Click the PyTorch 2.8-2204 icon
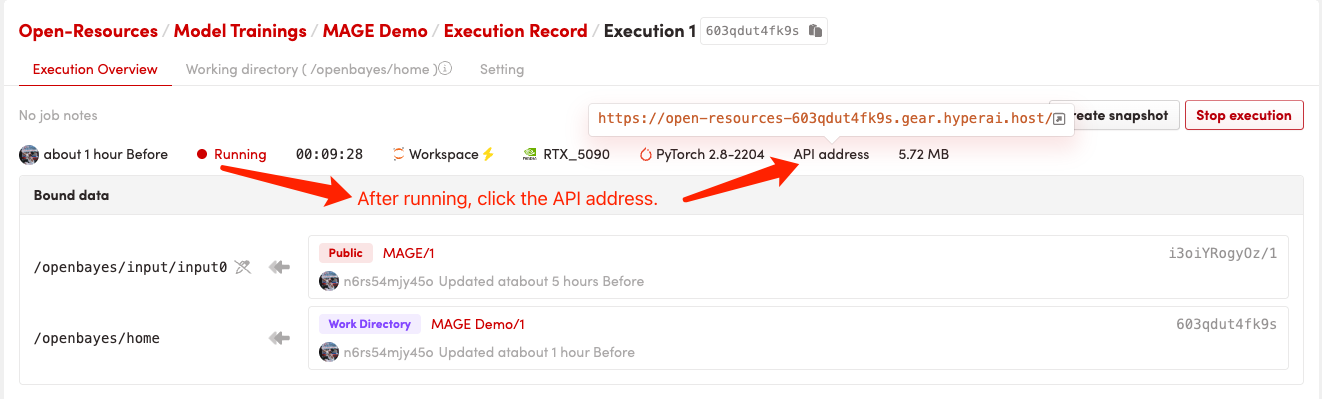1322x399 pixels. (646, 154)
